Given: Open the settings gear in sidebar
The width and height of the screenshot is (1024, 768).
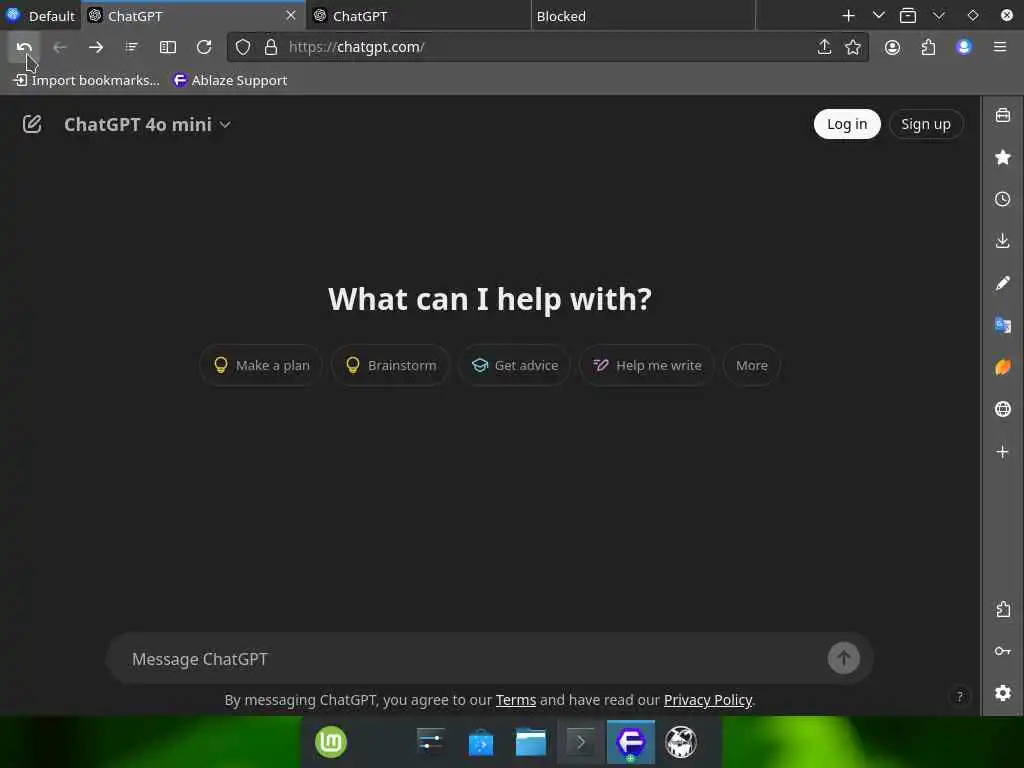Looking at the screenshot, I should pyautogui.click(x=1002, y=693).
